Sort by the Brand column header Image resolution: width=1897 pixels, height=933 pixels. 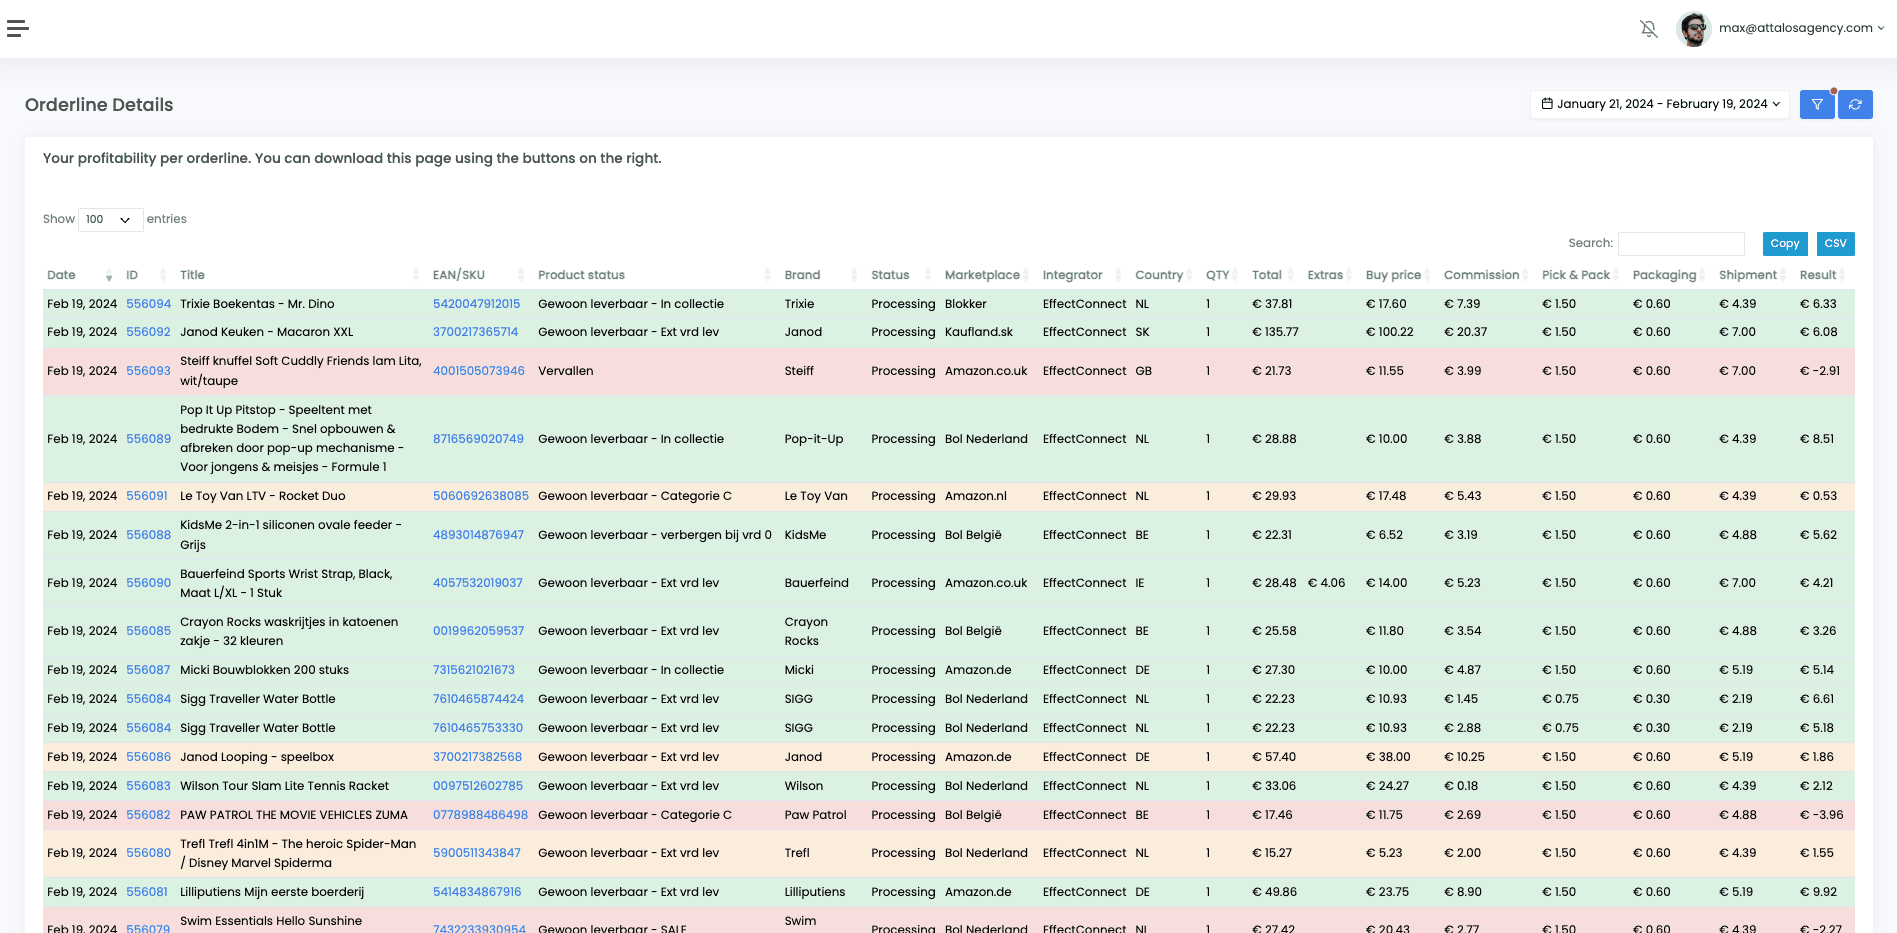click(821, 275)
